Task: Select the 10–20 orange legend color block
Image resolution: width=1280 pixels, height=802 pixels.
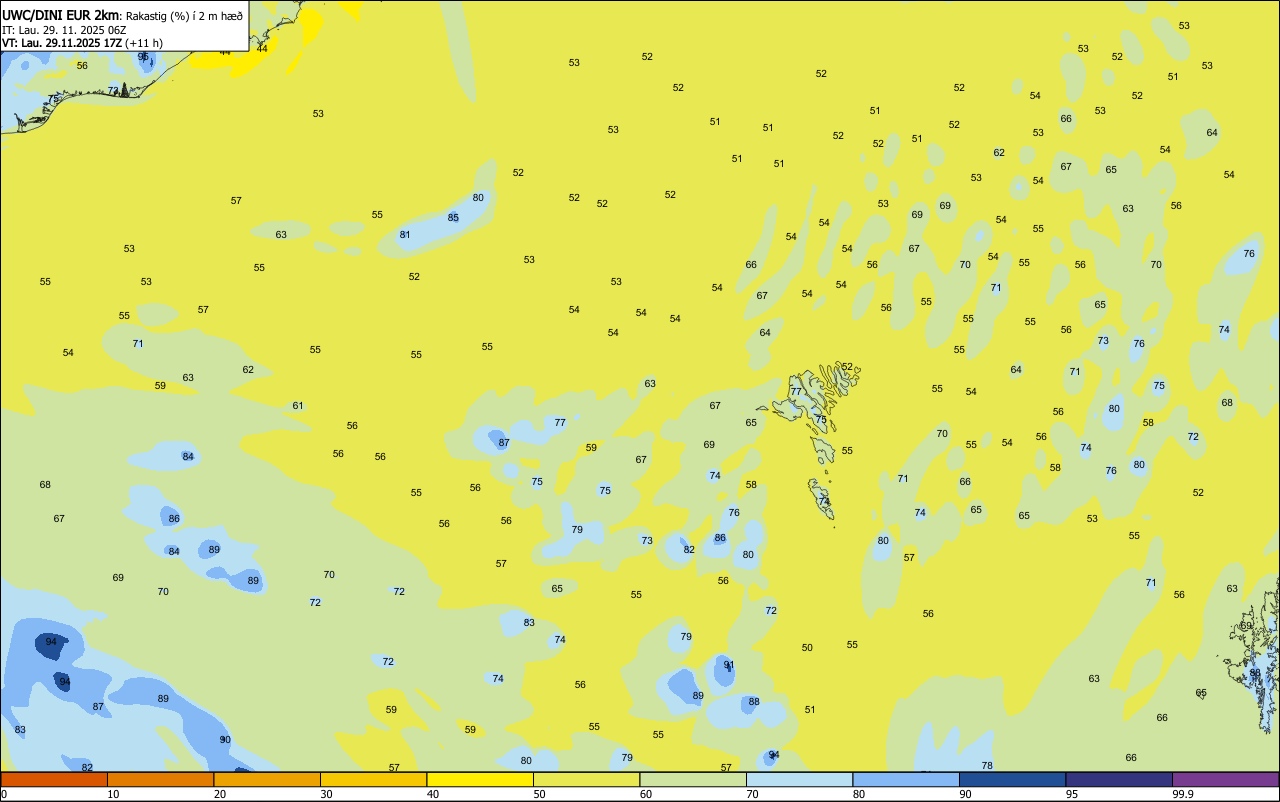Action: click(160, 779)
